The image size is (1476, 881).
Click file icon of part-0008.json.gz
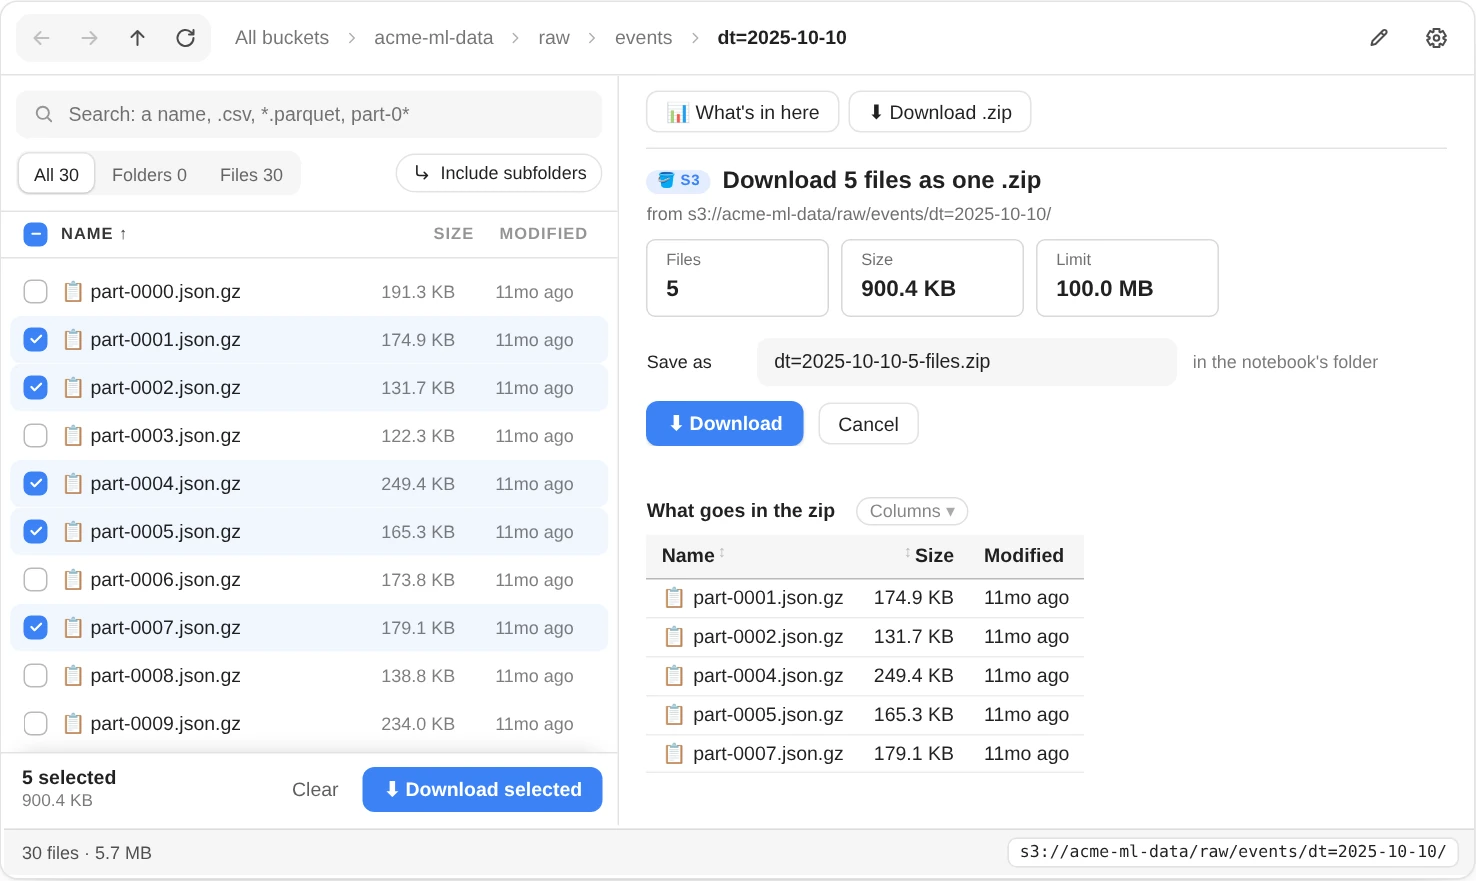click(73, 676)
